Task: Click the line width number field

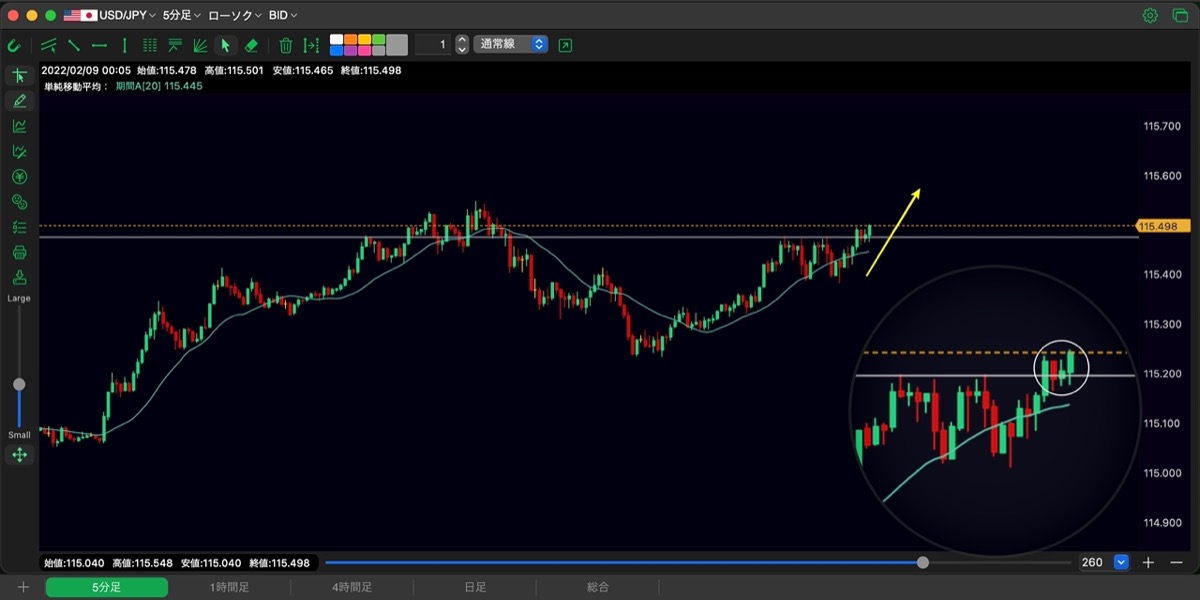Action: click(x=433, y=44)
